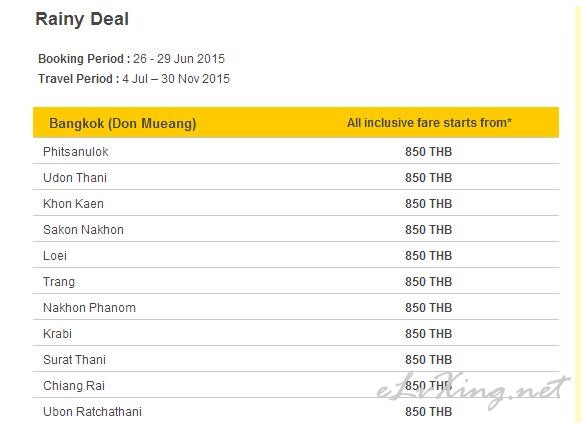Select the Phitsanulok destination row
581x423 pixels.
[x=296, y=151]
